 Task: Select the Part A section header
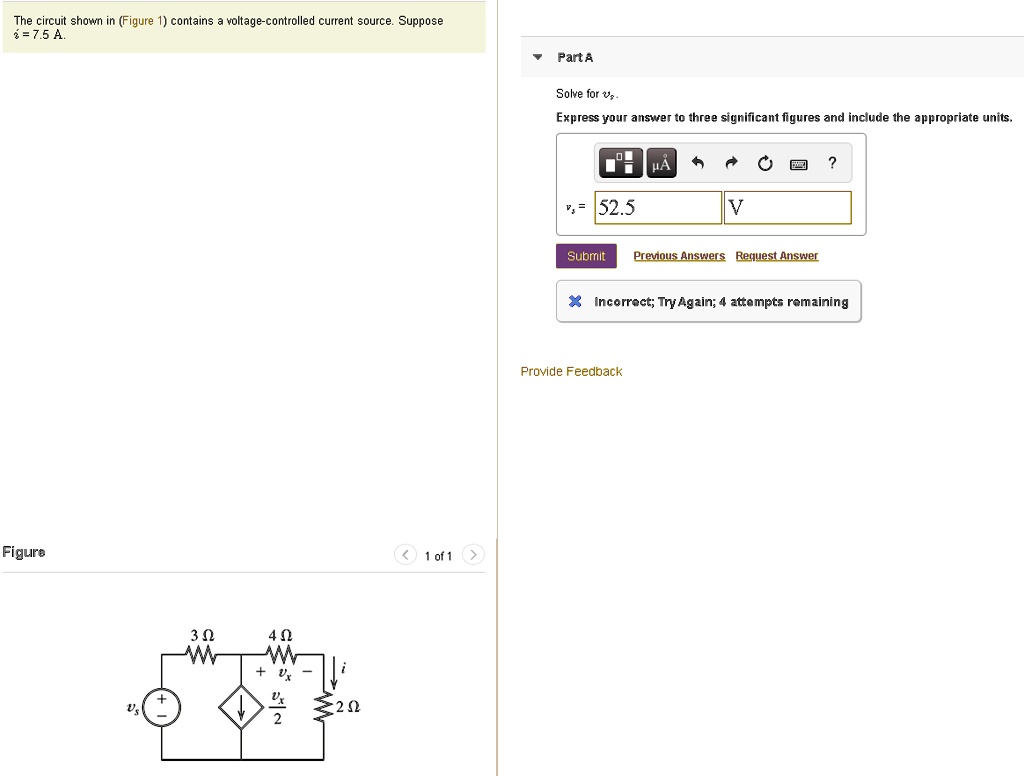[575, 57]
